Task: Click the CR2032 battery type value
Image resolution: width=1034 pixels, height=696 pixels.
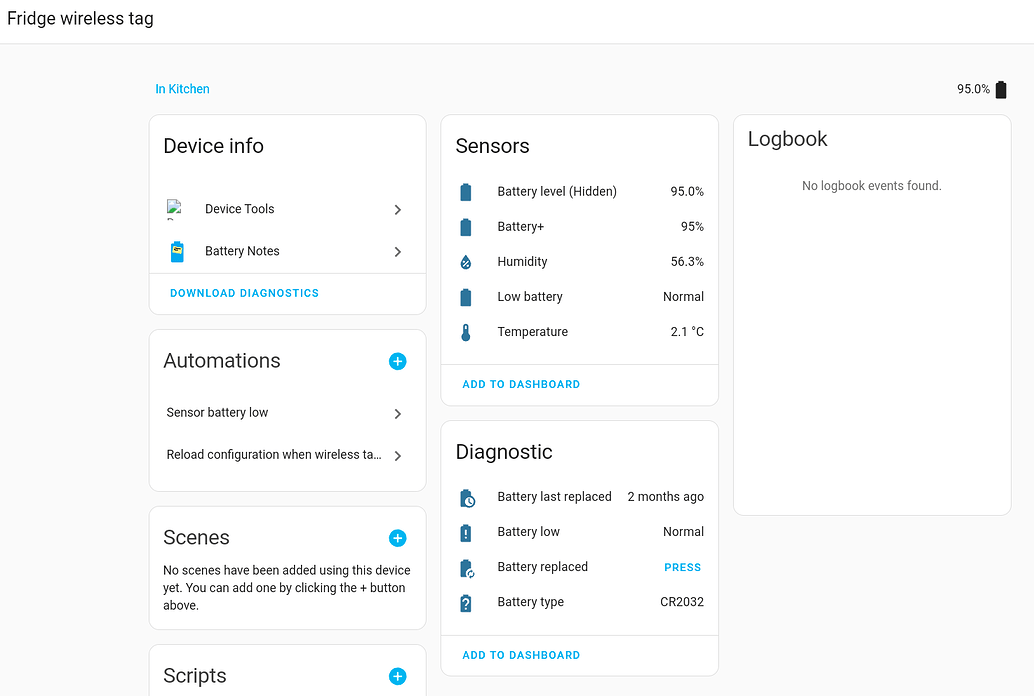Action: (x=682, y=602)
